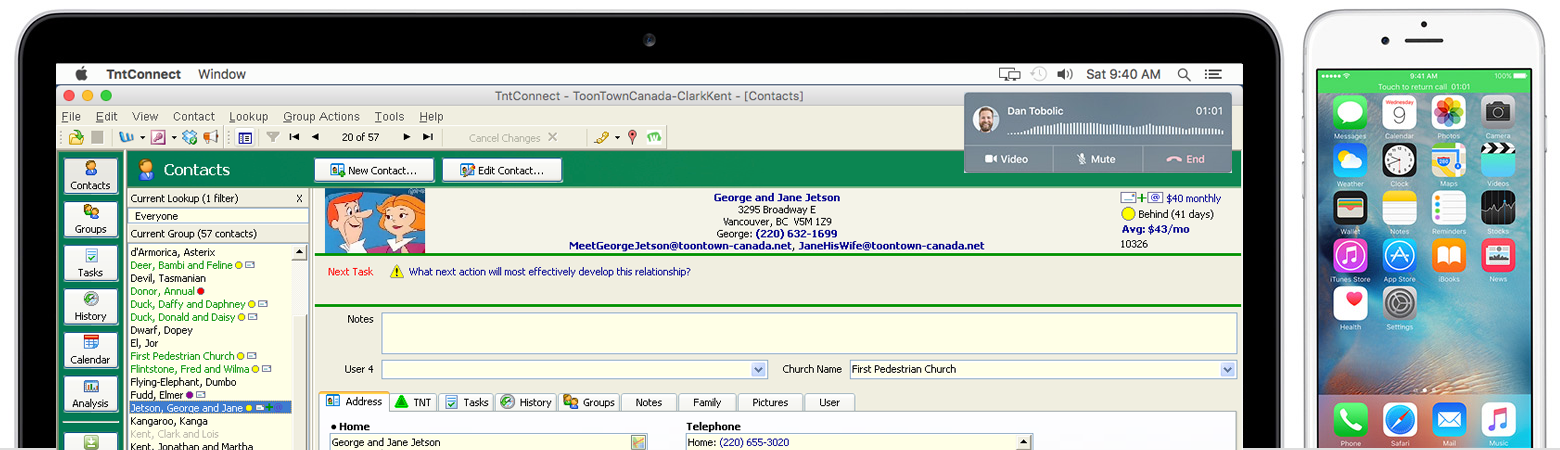The image size is (1560, 450).
Task: Jump to the last contact record
Action: pyautogui.click(x=428, y=137)
